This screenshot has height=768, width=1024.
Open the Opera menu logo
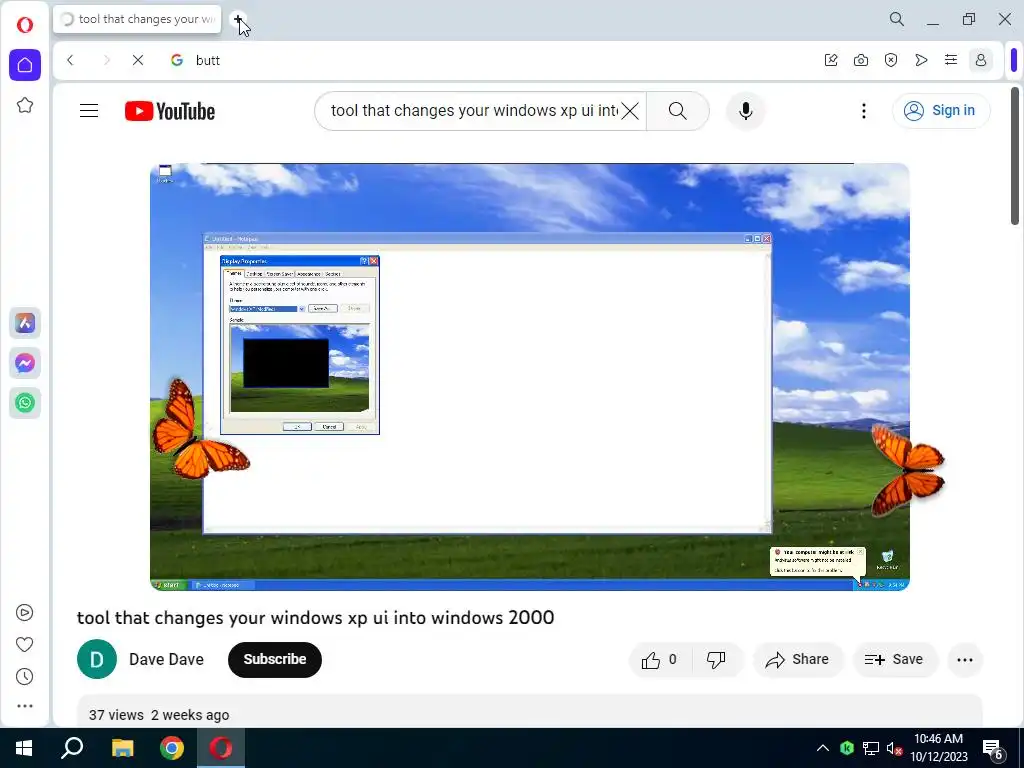[25, 25]
